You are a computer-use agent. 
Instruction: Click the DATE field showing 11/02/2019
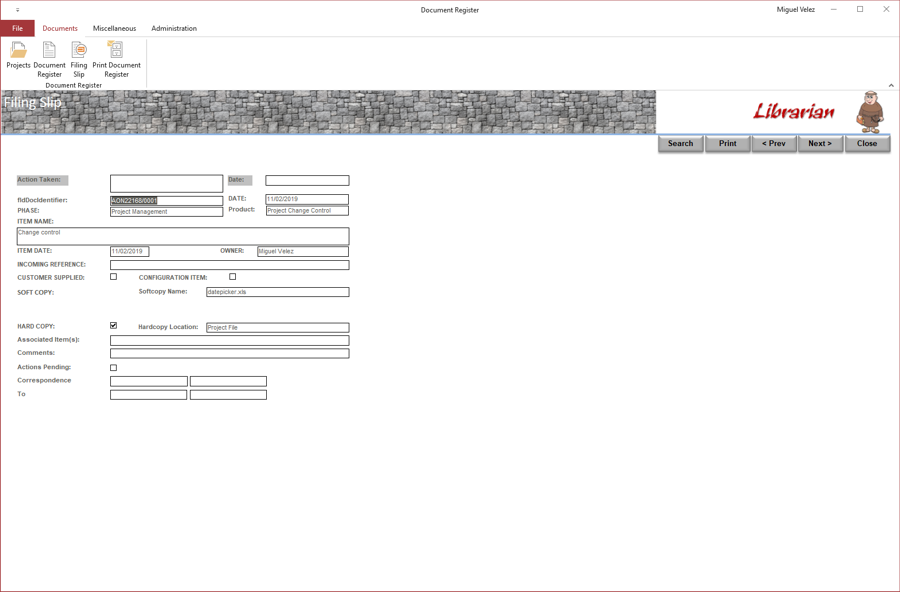pyautogui.click(x=307, y=199)
